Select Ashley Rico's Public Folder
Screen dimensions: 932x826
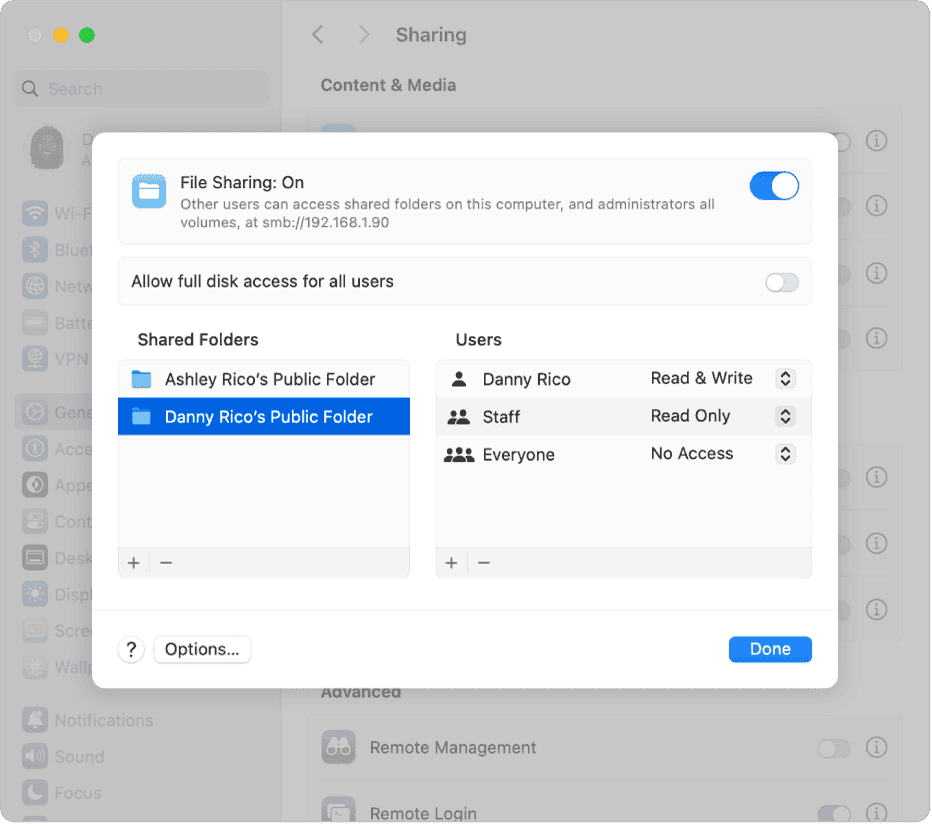coord(264,379)
